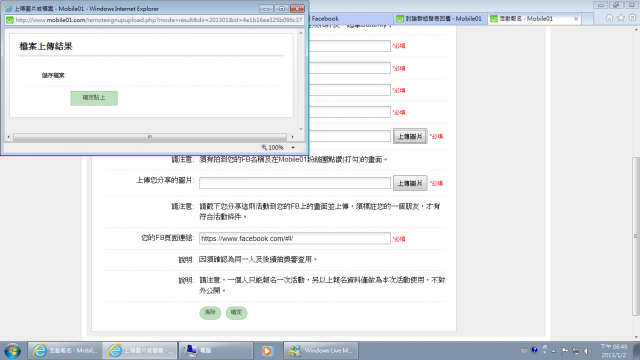Click the shared-picture file path field
Viewport: 640px width, 360px height.
(x=295, y=183)
